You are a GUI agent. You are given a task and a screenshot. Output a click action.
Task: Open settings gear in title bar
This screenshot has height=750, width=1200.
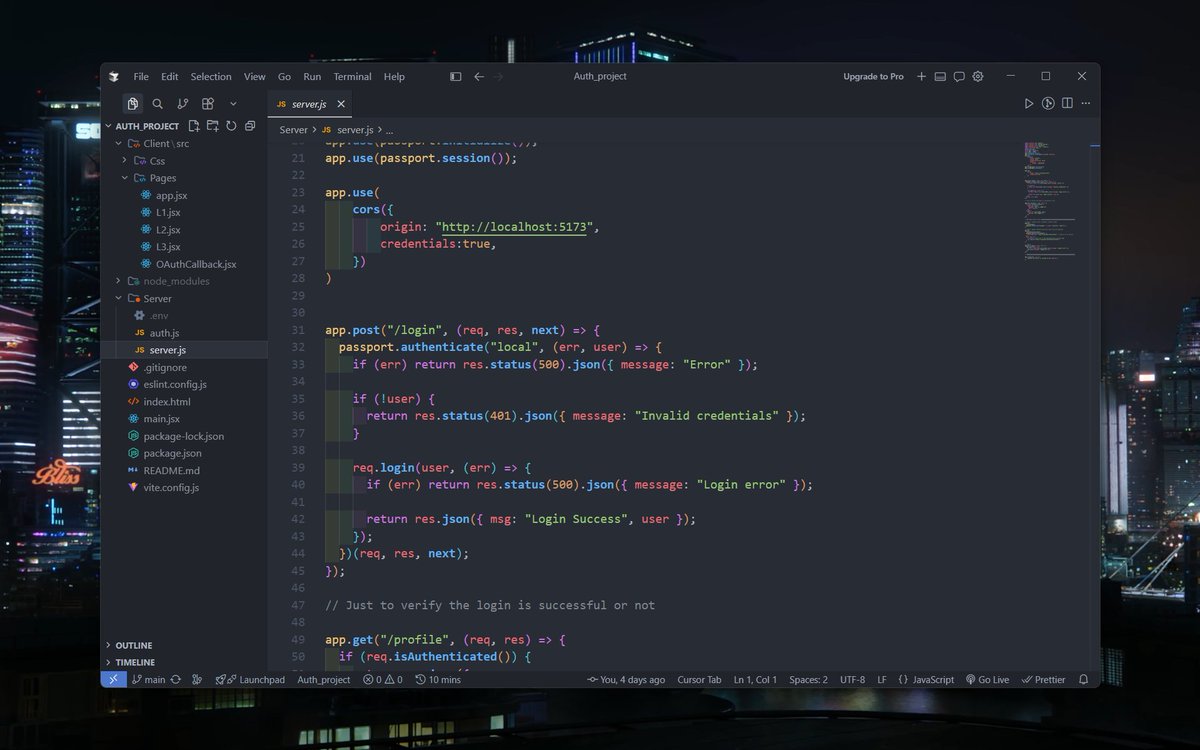[x=978, y=77]
